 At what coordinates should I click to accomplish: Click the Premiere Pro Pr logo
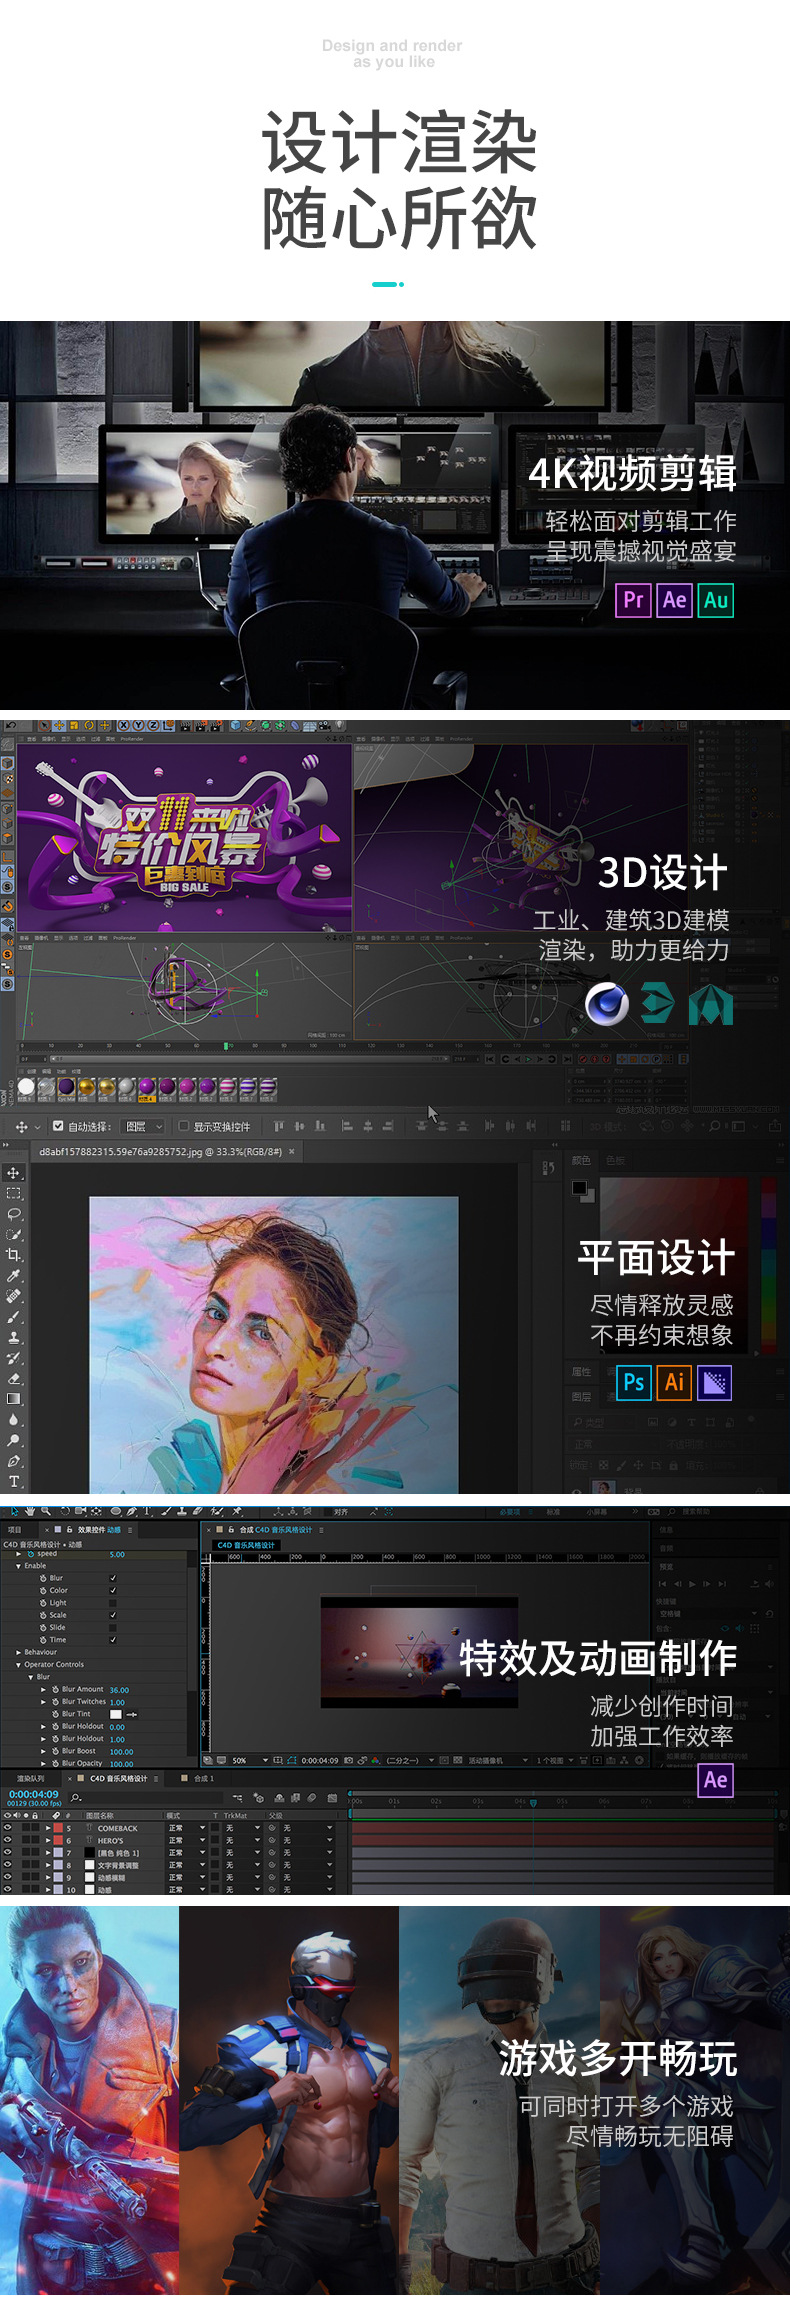pos(633,600)
